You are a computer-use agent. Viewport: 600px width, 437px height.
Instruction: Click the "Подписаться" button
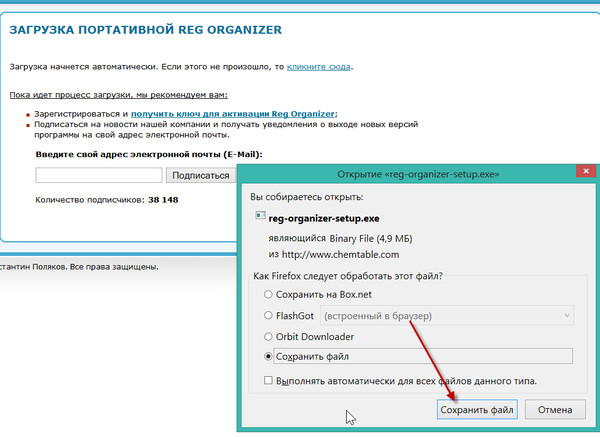coord(201,175)
